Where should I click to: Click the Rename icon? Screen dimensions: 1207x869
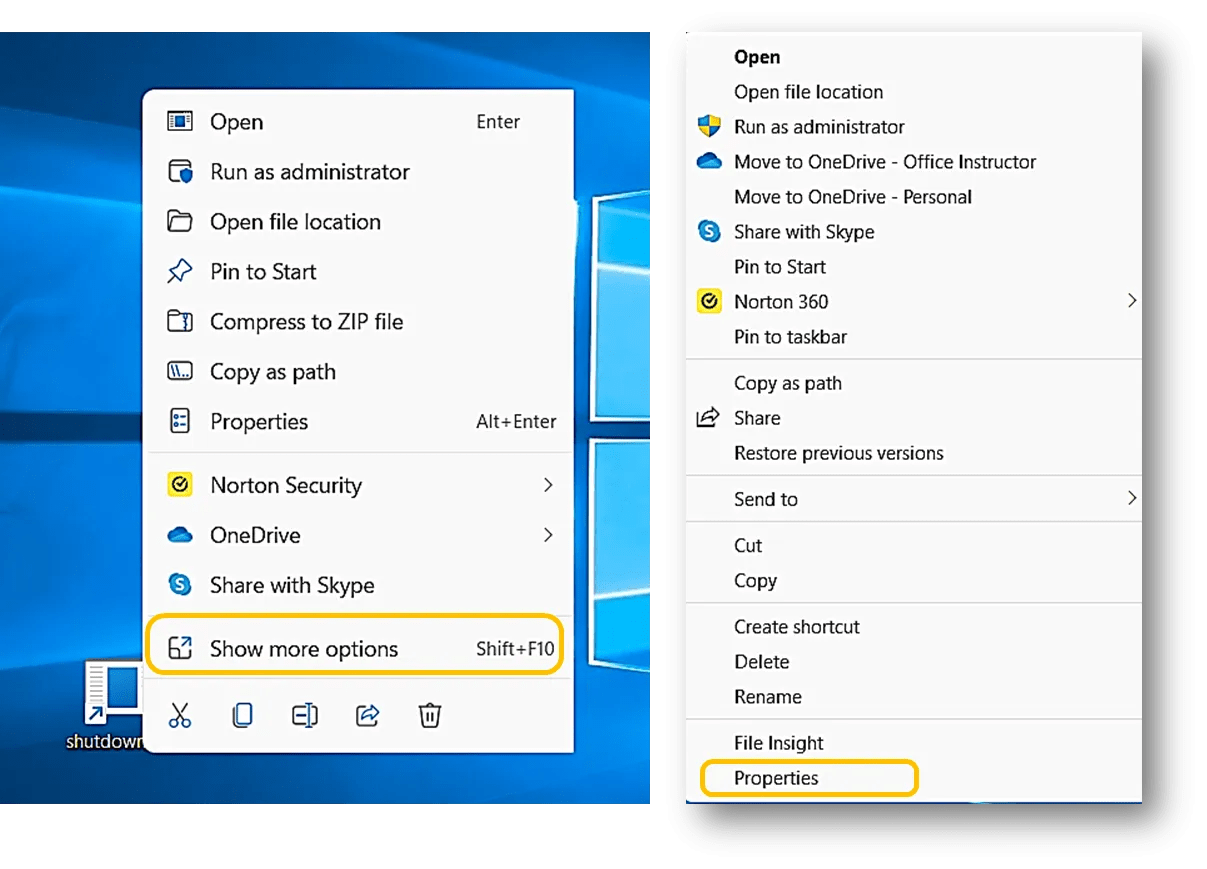(x=304, y=716)
